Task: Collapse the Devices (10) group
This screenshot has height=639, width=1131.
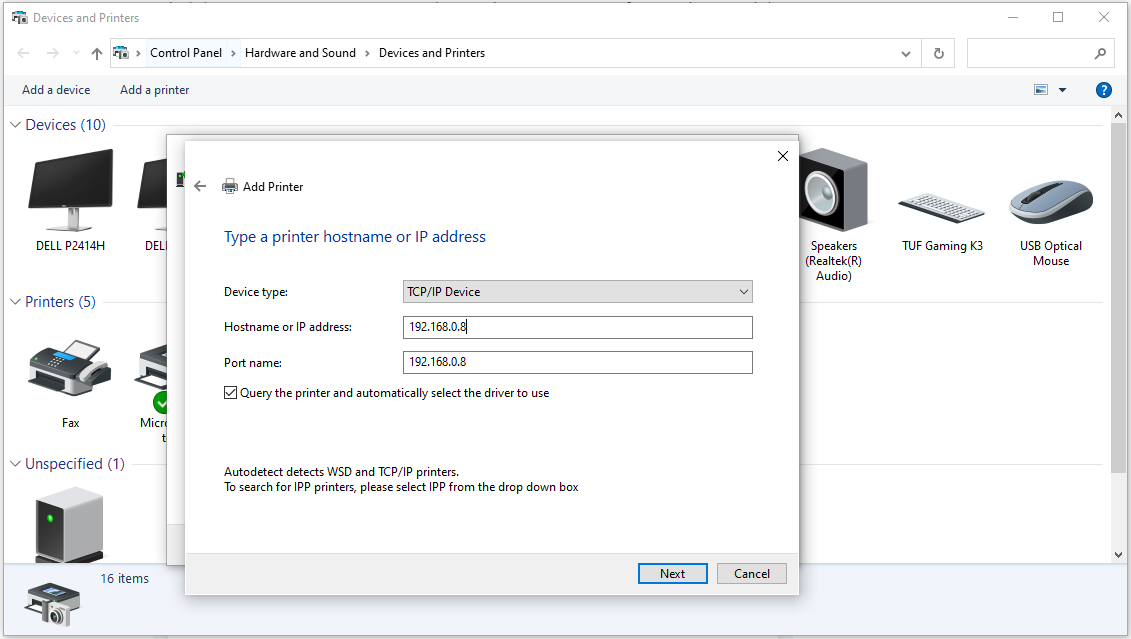Action: [16, 125]
